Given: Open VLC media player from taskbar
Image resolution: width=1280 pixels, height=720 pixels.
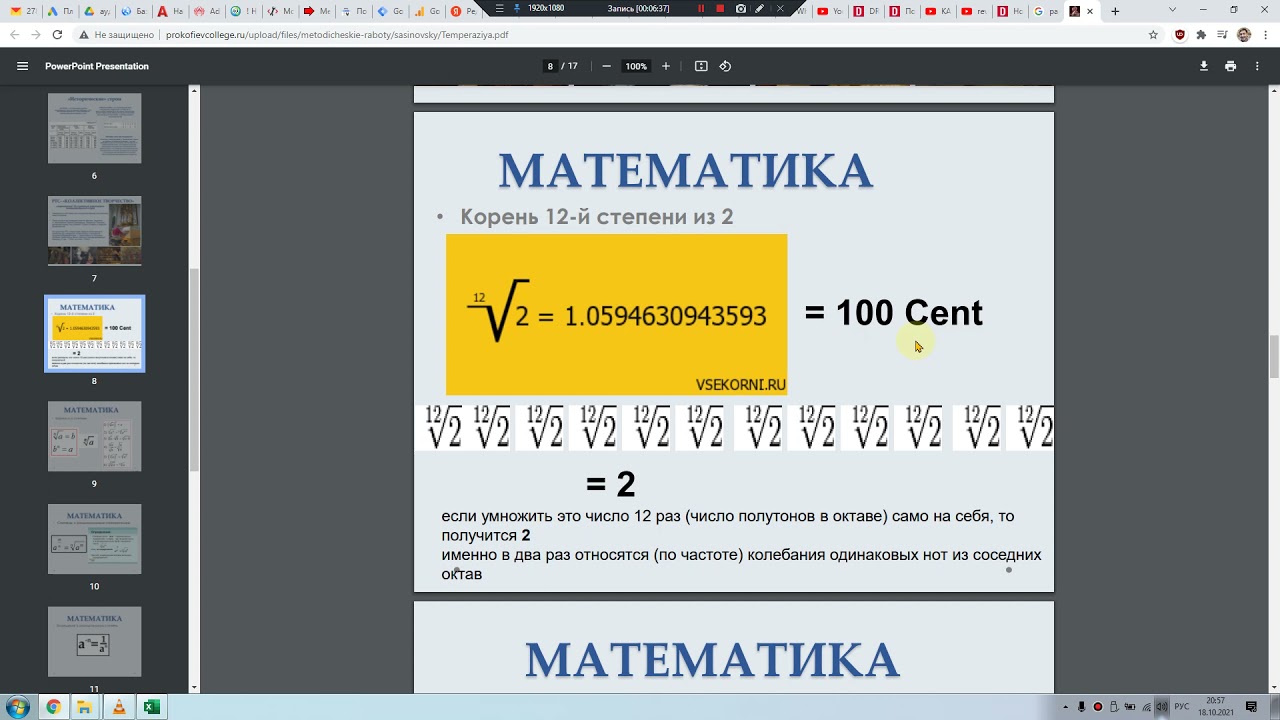Looking at the screenshot, I should pyautogui.click(x=119, y=707).
